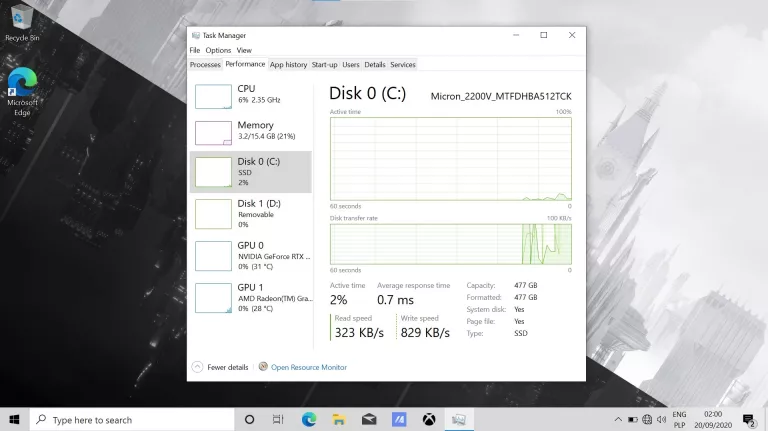Screen dimensions: 768x431
Task: Click the Micron_2200V drive model text
Action: tap(501, 96)
